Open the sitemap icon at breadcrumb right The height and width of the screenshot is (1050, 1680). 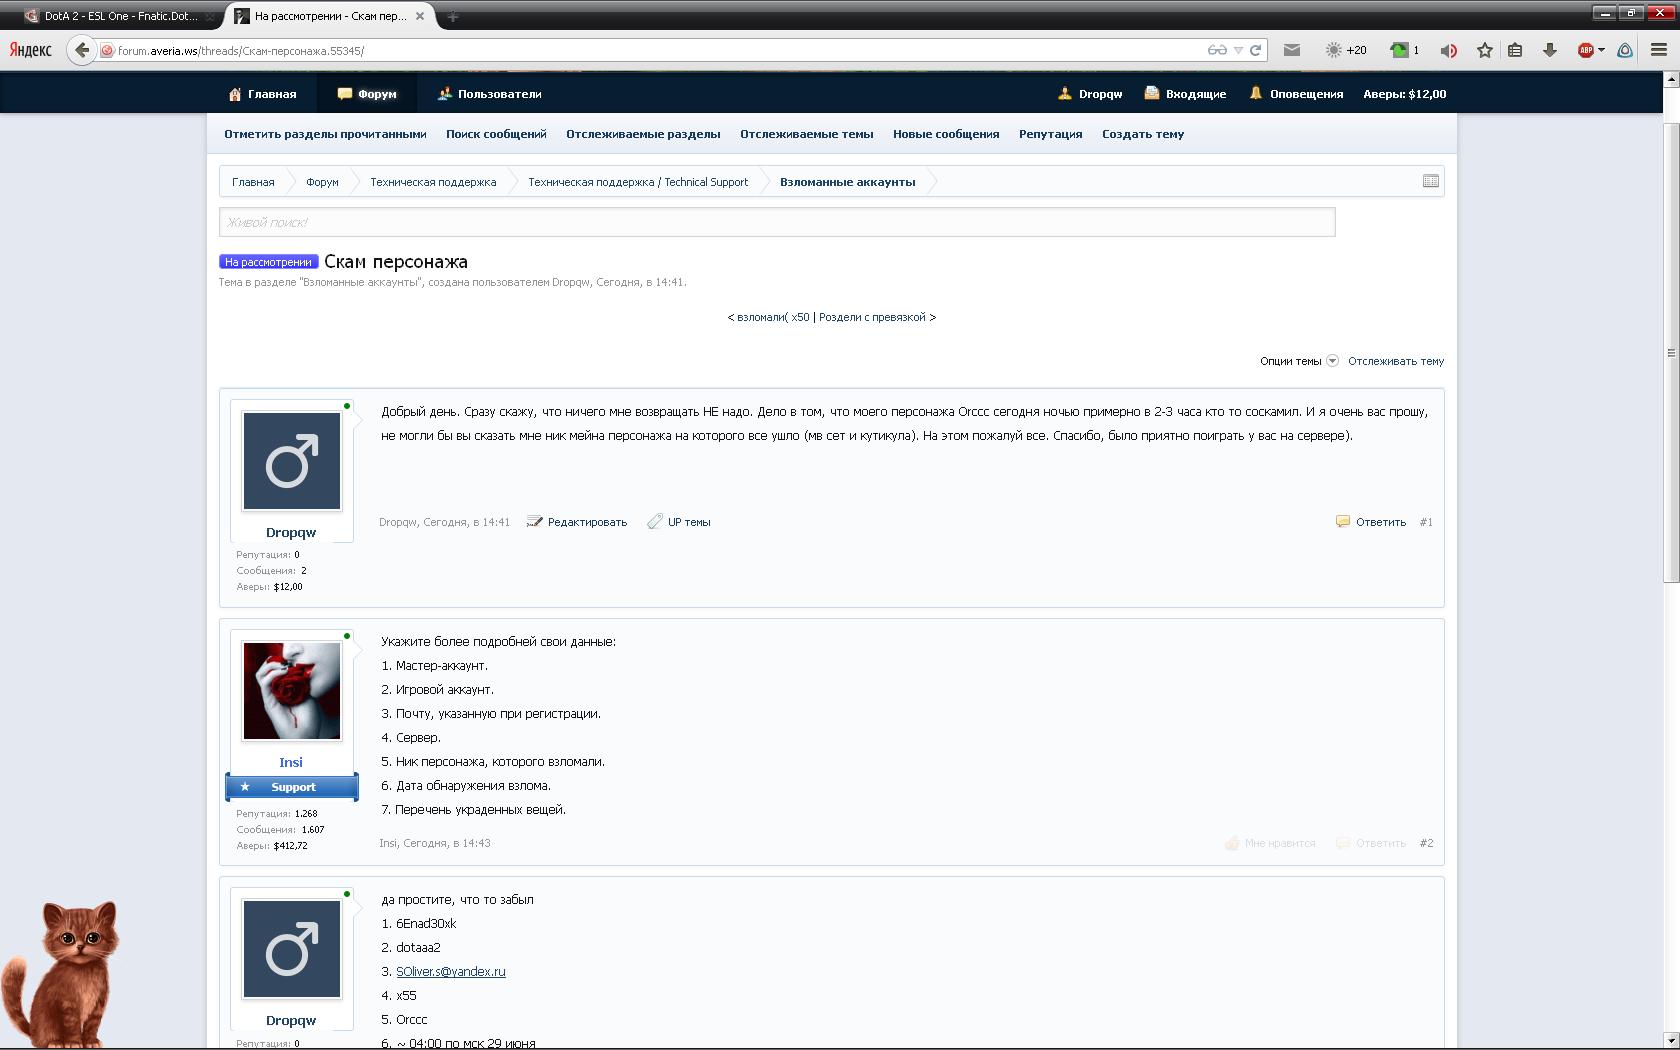pos(1430,181)
